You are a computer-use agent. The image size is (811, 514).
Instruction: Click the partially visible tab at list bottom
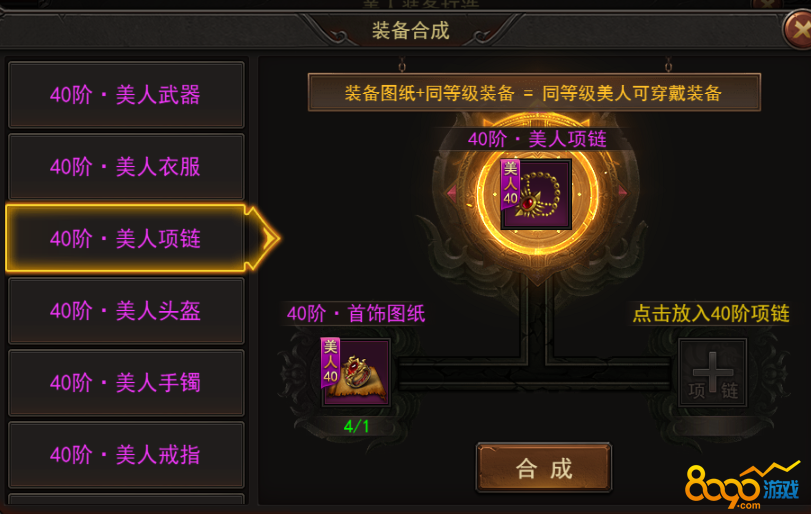126,499
